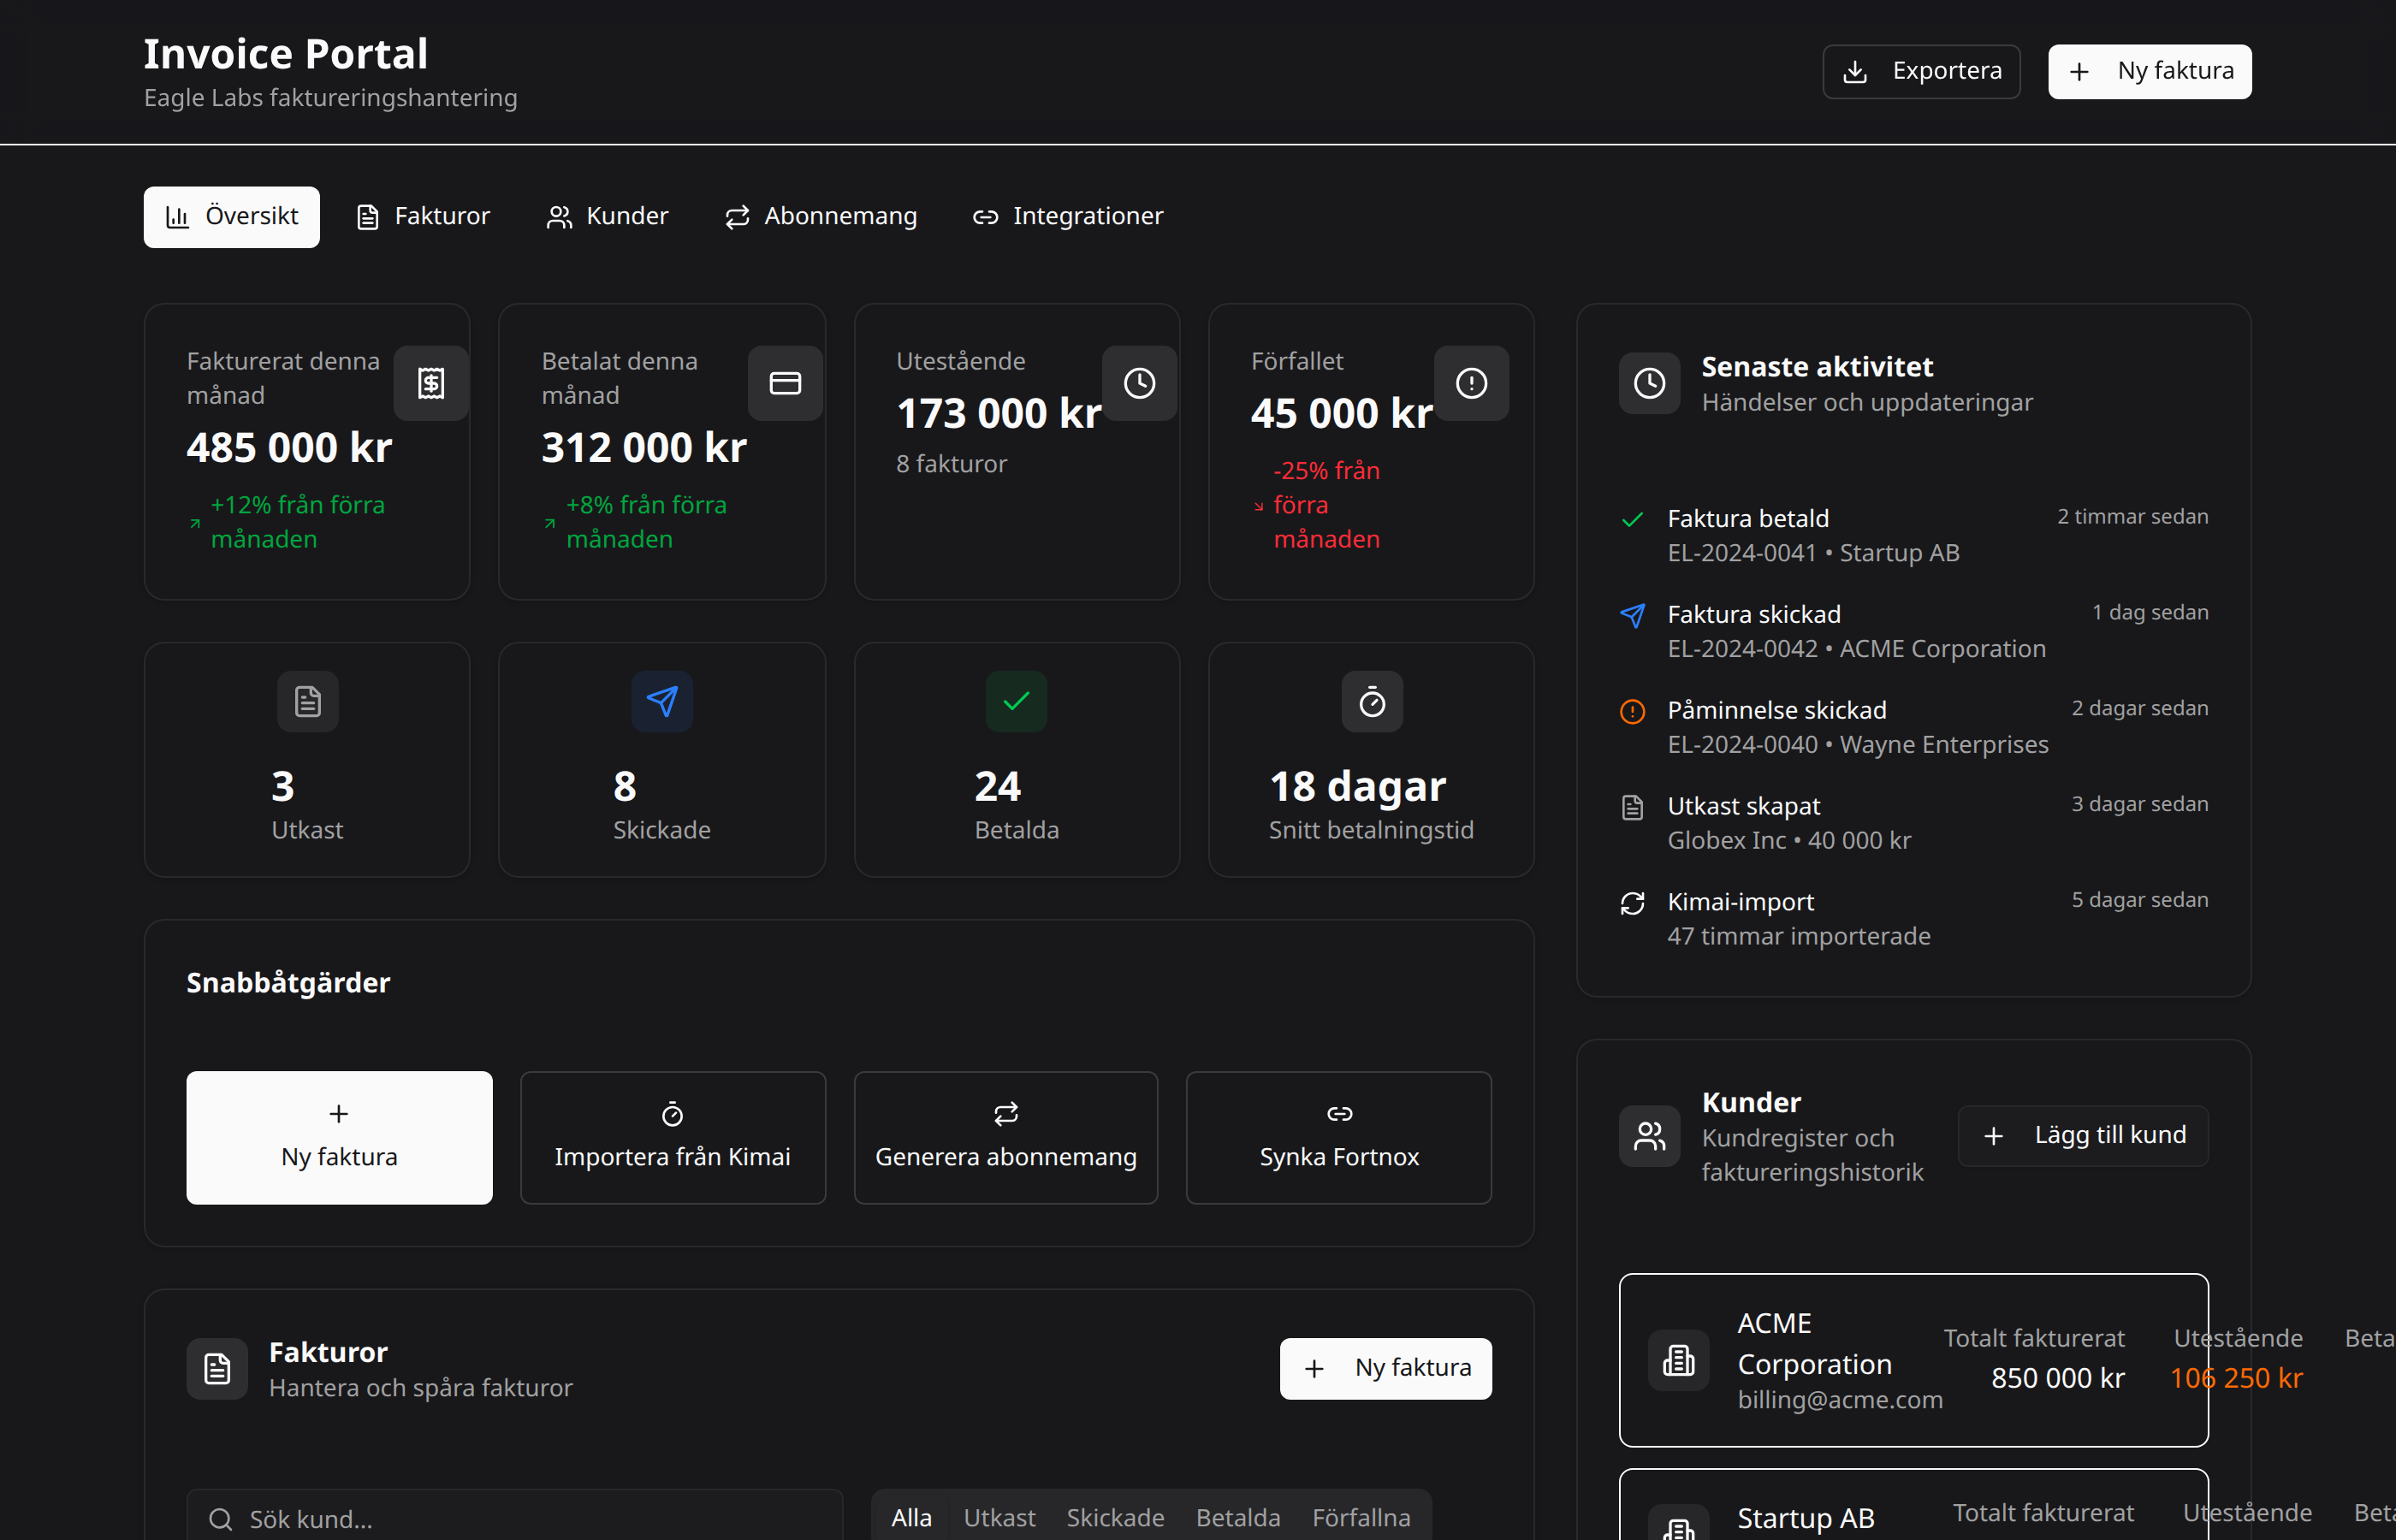2396x1540 pixels.
Task: Switch to the Fakturor tab
Action: coord(423,216)
